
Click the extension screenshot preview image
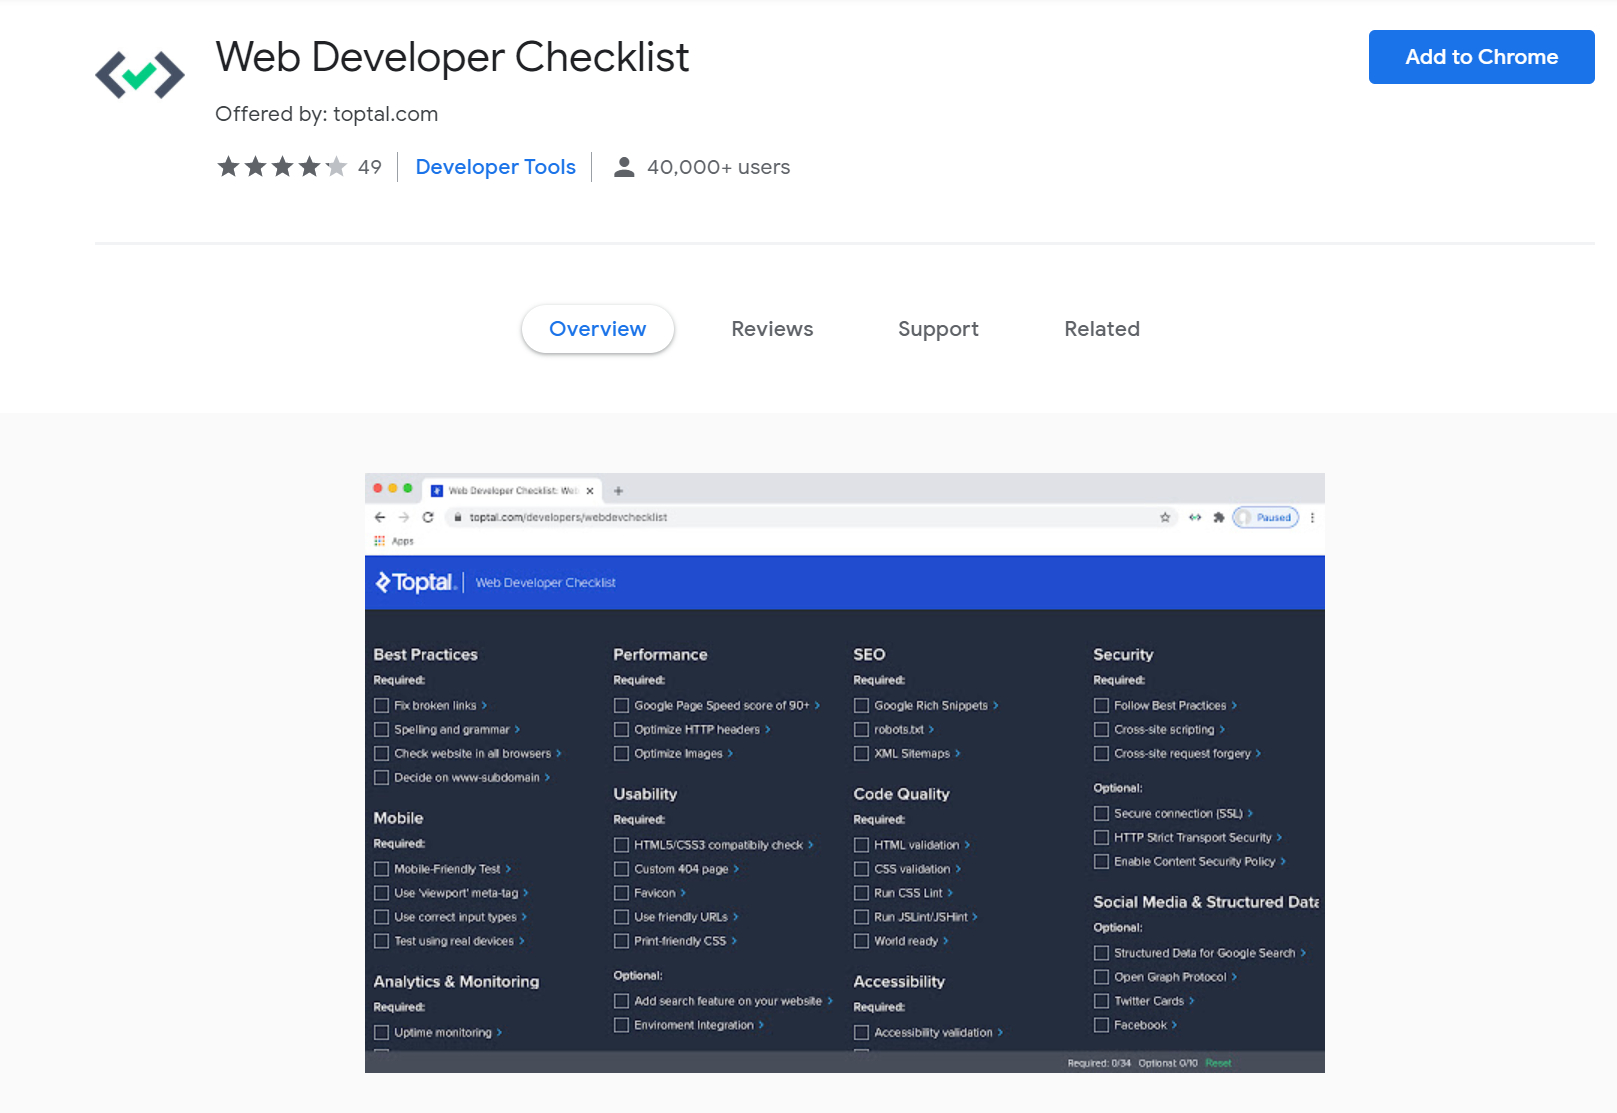coord(845,773)
